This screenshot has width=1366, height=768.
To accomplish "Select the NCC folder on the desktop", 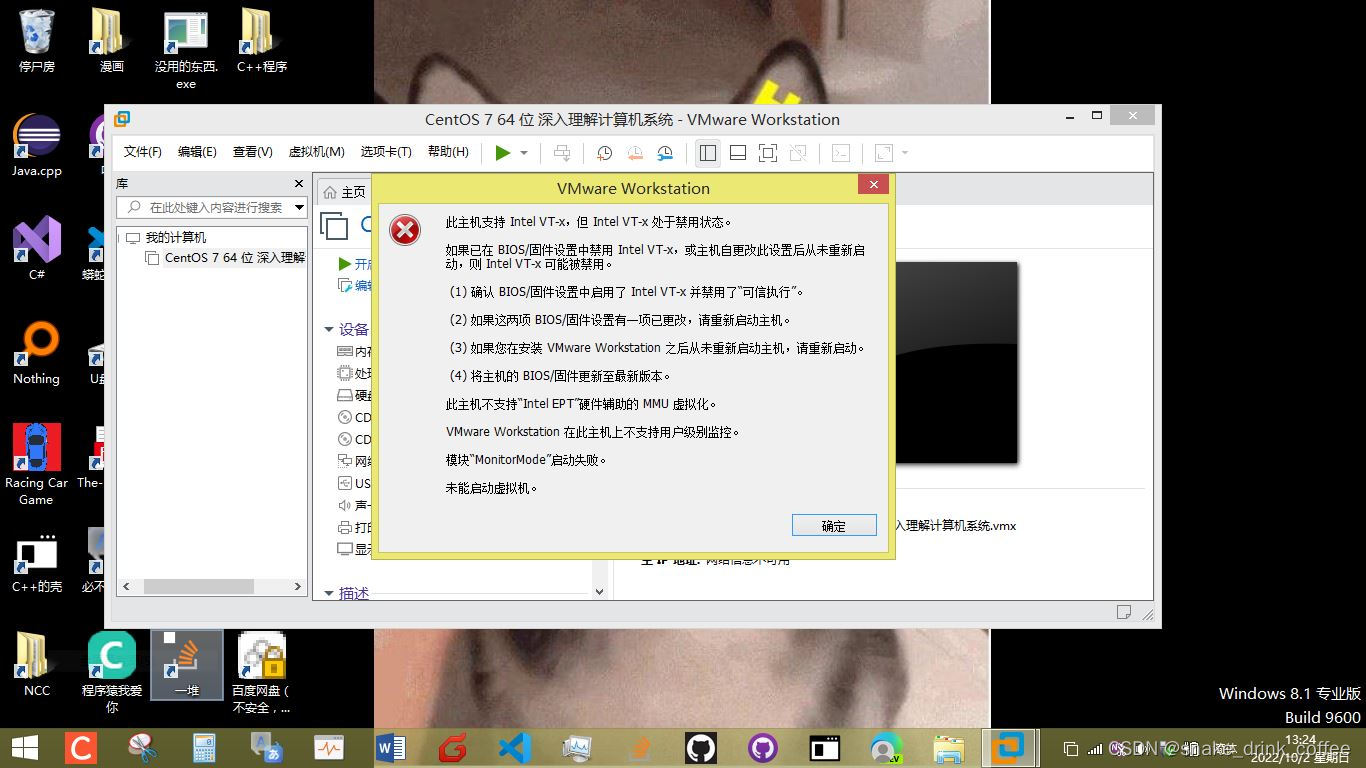I will [37, 664].
